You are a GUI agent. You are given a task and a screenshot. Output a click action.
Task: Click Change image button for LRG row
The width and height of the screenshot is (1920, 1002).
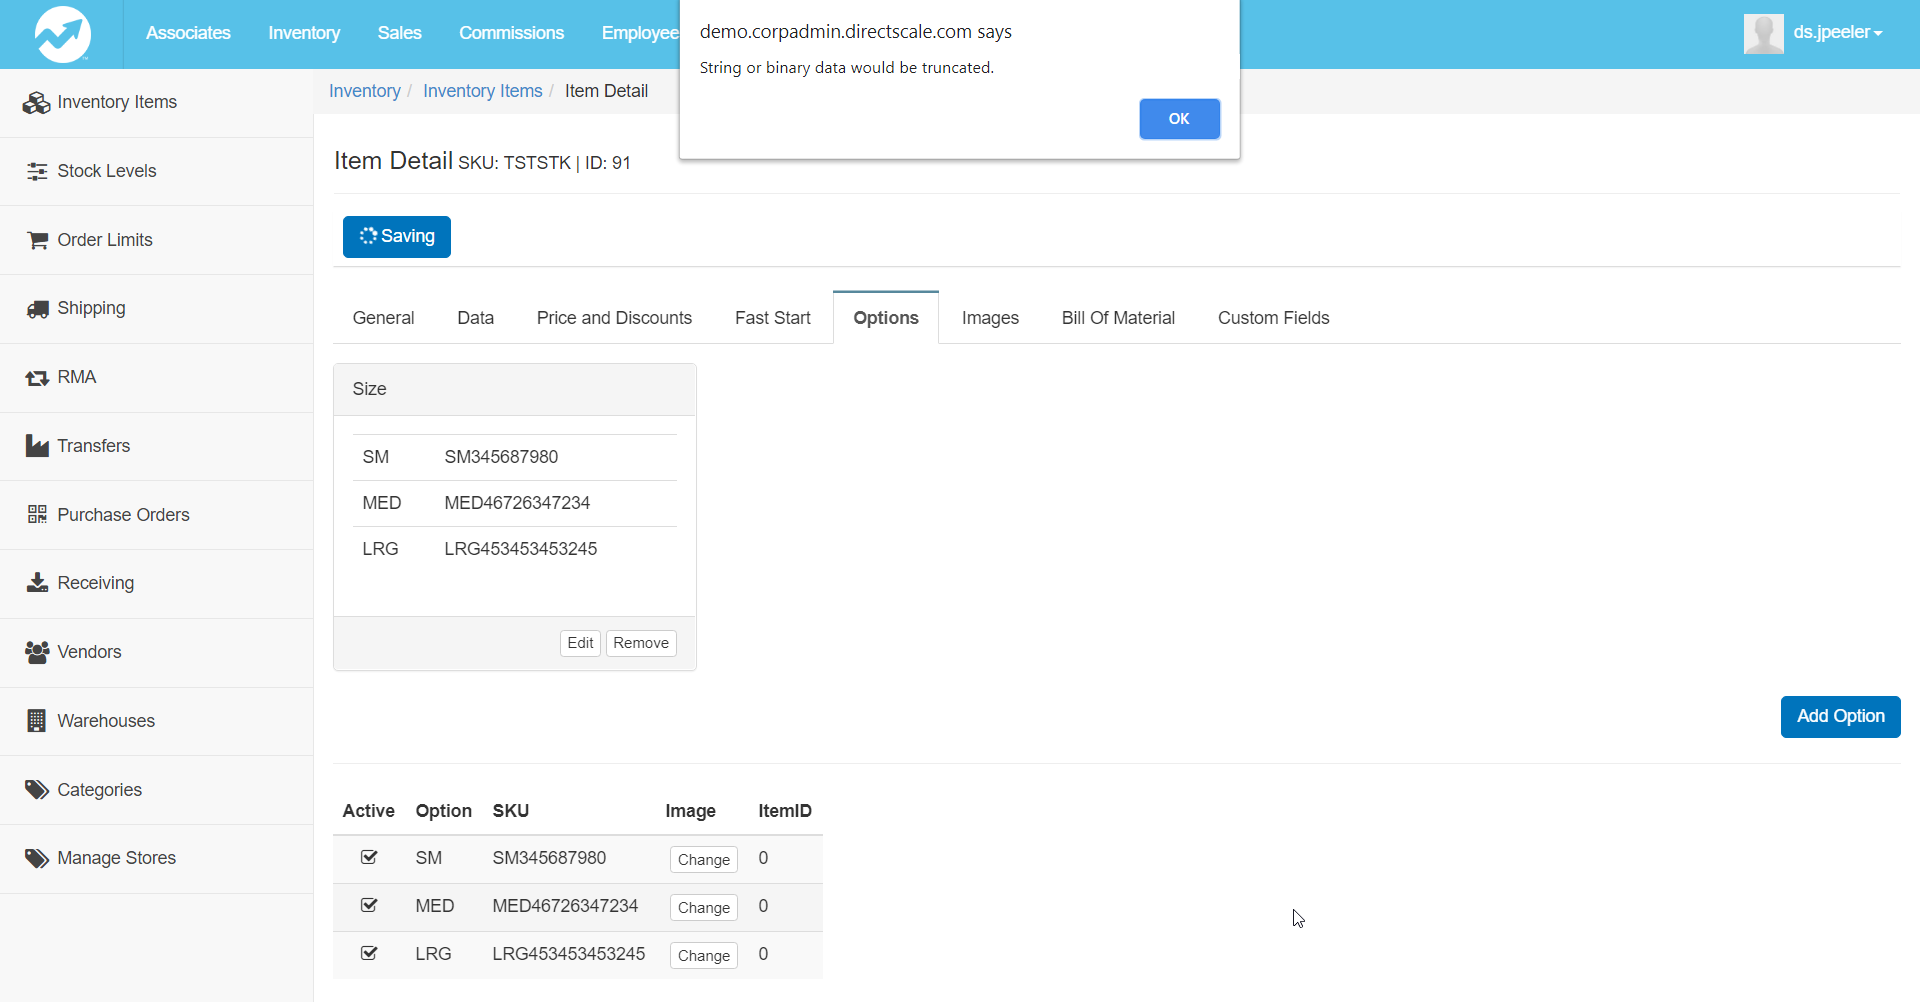click(x=703, y=956)
